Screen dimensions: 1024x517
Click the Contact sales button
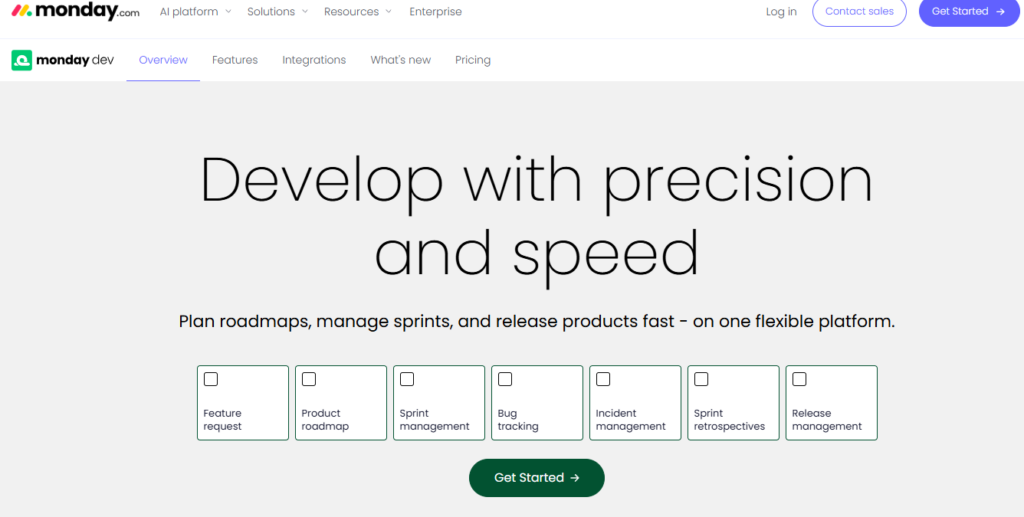859,12
